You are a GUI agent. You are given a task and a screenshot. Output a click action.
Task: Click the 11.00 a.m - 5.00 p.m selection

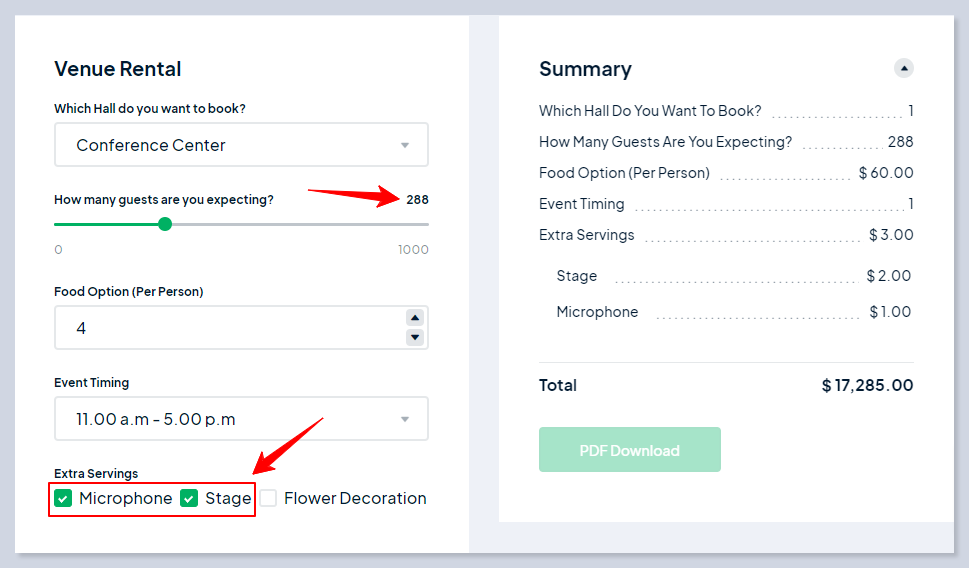click(x=156, y=420)
